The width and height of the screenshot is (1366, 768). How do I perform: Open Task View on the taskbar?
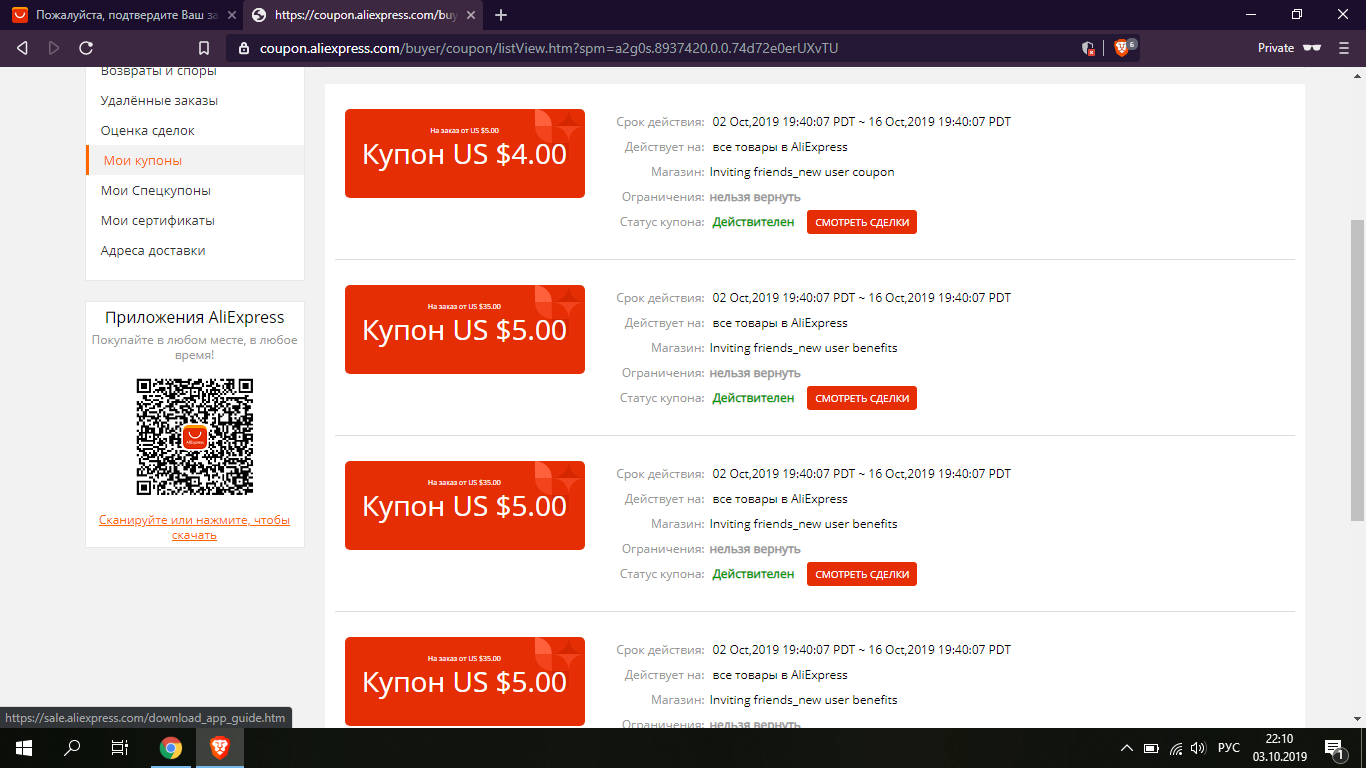(x=120, y=748)
